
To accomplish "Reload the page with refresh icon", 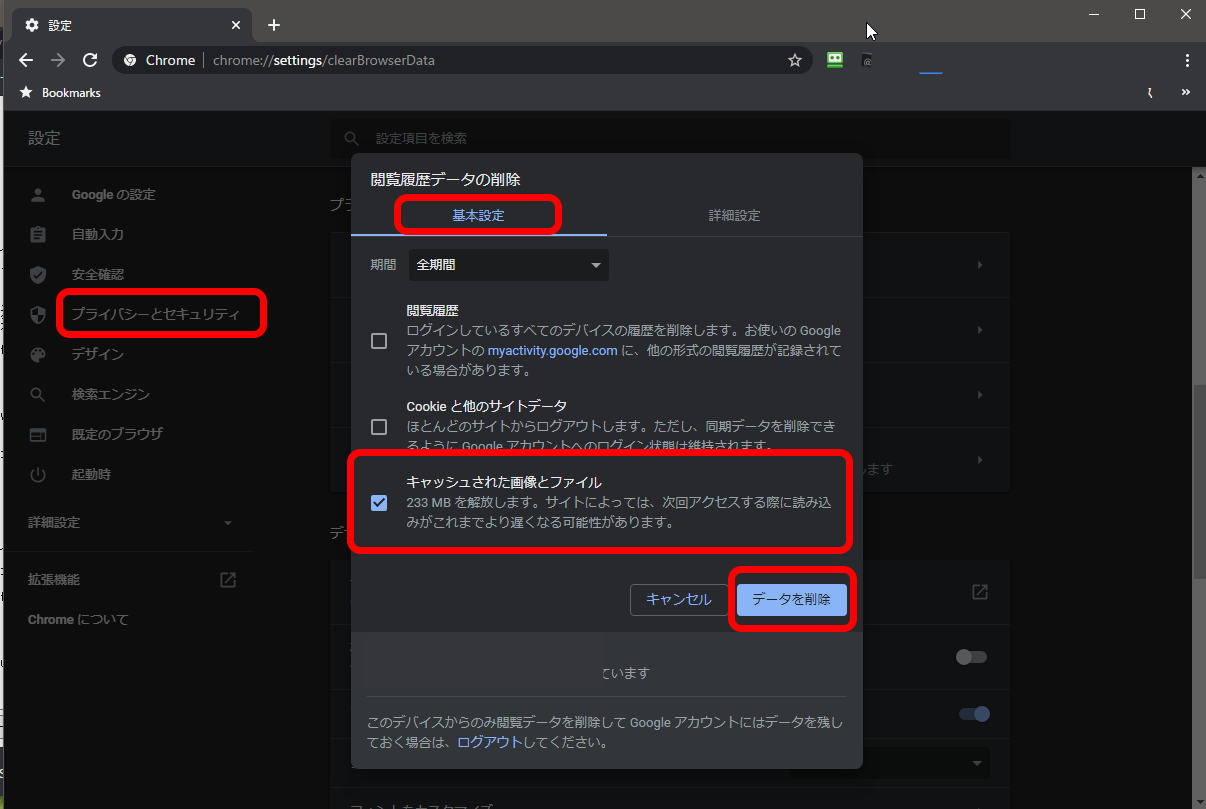I will [90, 60].
